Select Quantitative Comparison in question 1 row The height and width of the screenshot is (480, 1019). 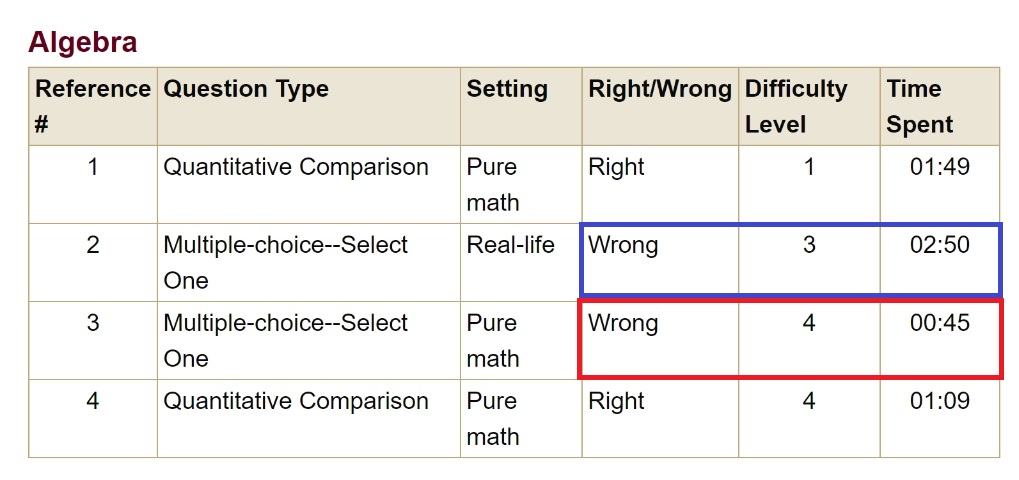(296, 167)
